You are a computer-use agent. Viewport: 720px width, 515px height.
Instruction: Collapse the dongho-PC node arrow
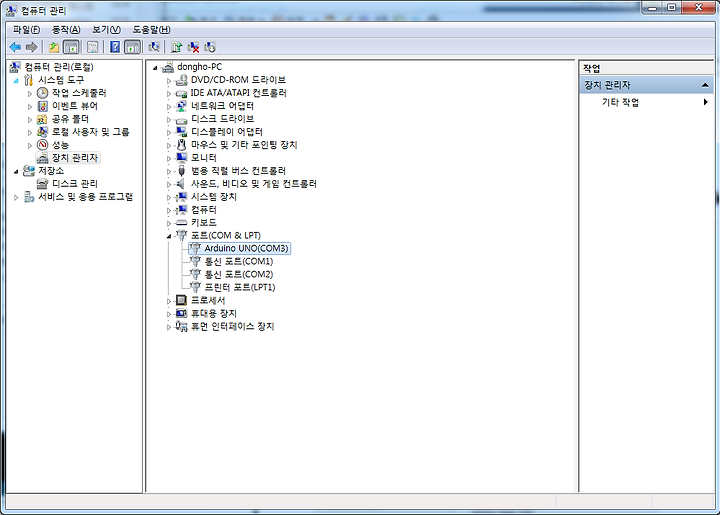155,68
